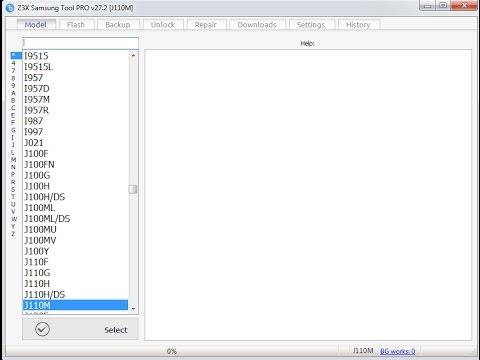
Task: Minimize the Z3X Samsung Tool window
Action: pos(428,5)
